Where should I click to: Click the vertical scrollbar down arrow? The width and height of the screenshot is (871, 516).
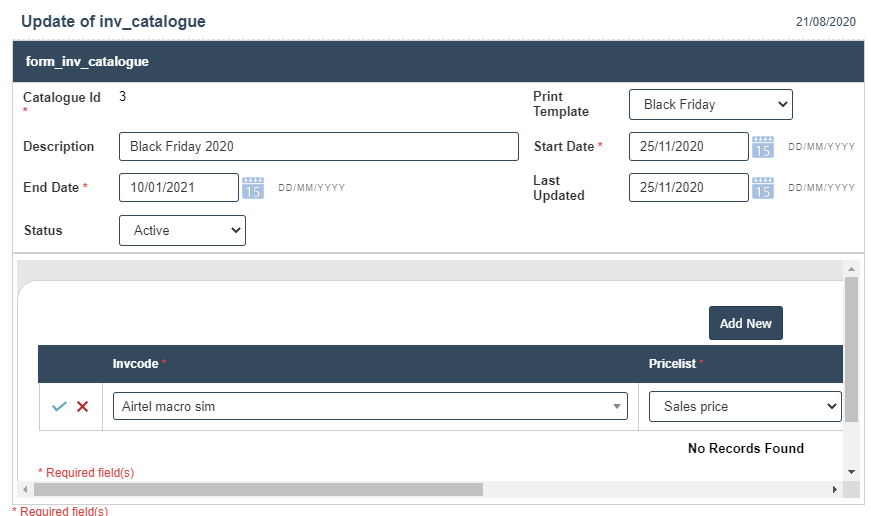tap(852, 471)
